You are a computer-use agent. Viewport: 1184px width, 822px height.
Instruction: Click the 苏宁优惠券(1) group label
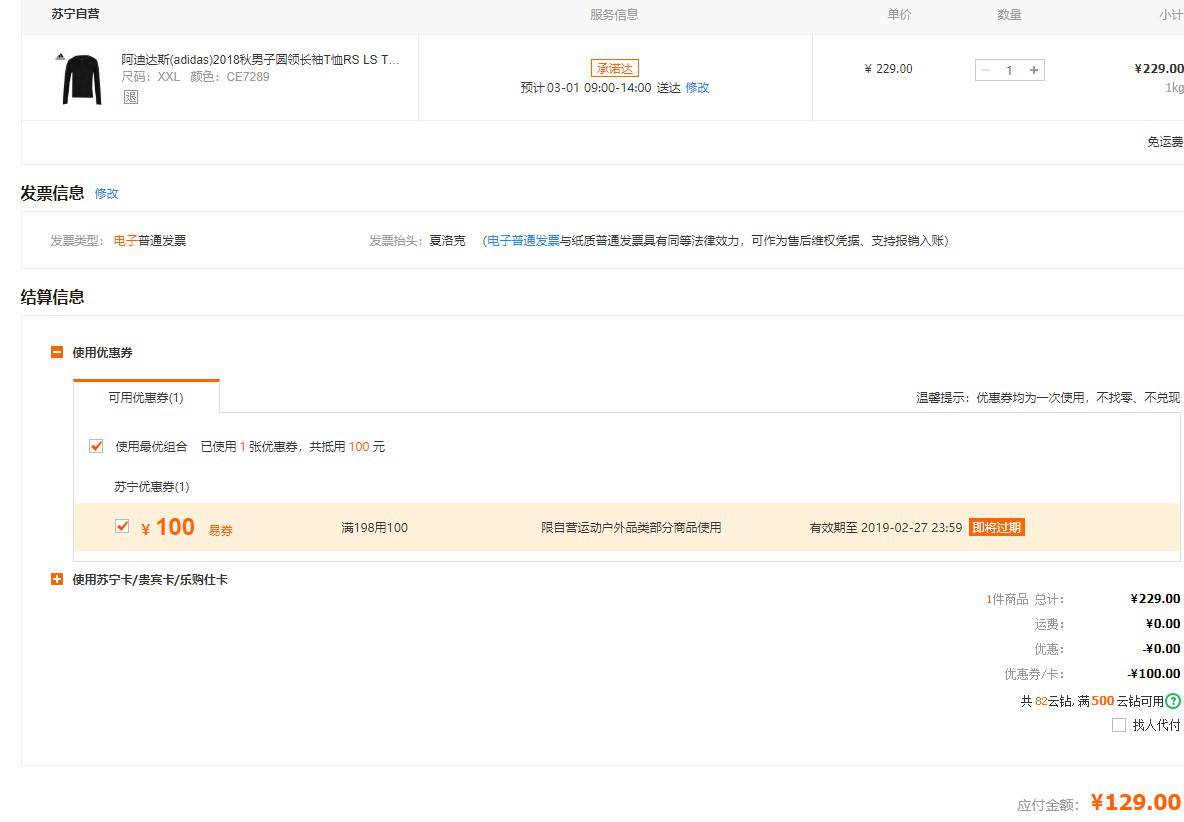152,487
